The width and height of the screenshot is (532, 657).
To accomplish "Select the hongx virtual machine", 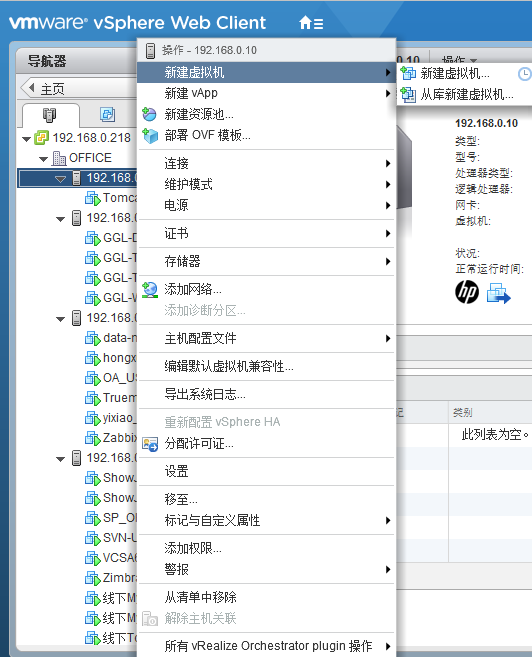I will click(120, 358).
